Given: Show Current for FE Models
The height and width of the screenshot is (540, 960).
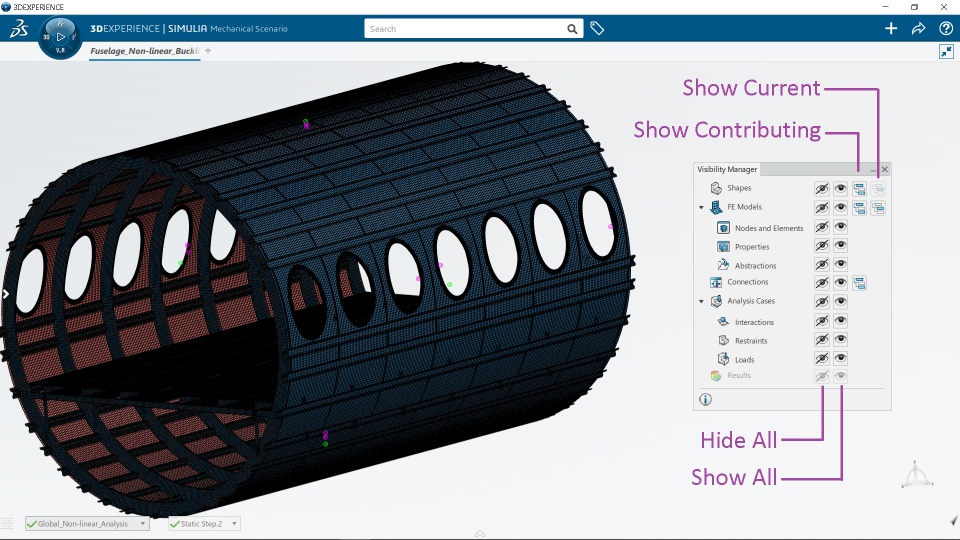Looking at the screenshot, I should pyautogui.click(x=878, y=208).
